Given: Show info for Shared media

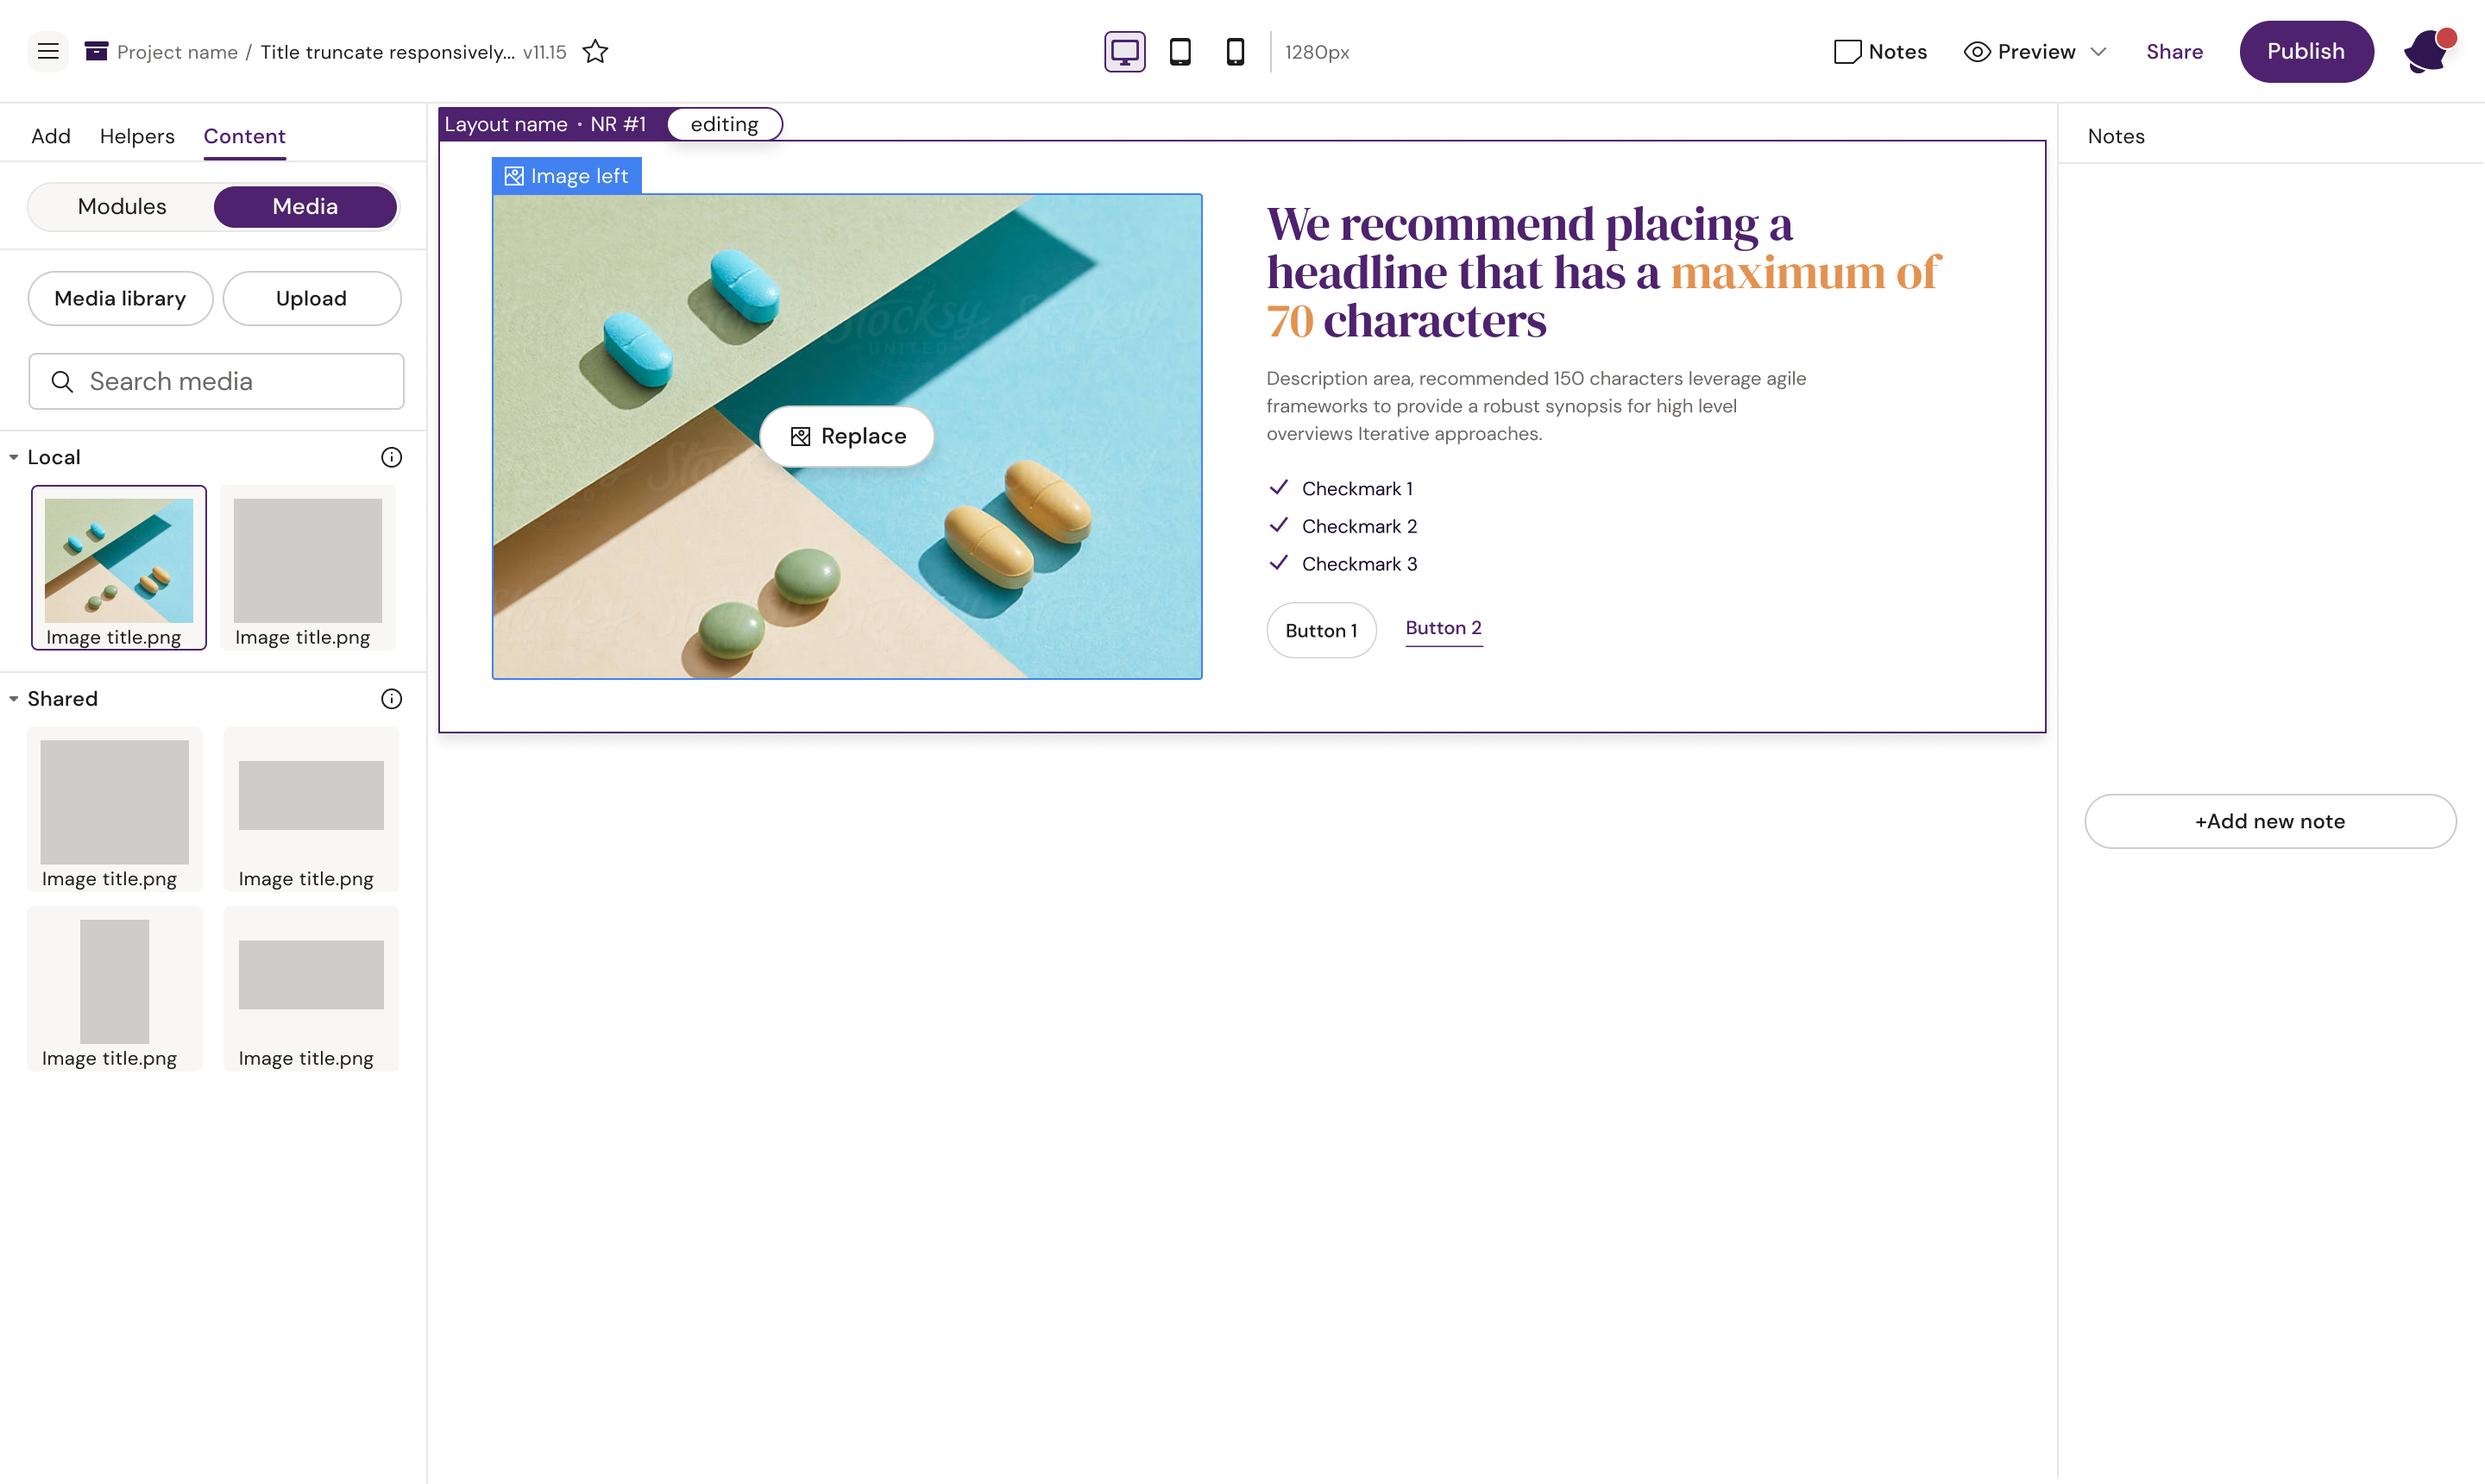Looking at the screenshot, I should pos(391,699).
